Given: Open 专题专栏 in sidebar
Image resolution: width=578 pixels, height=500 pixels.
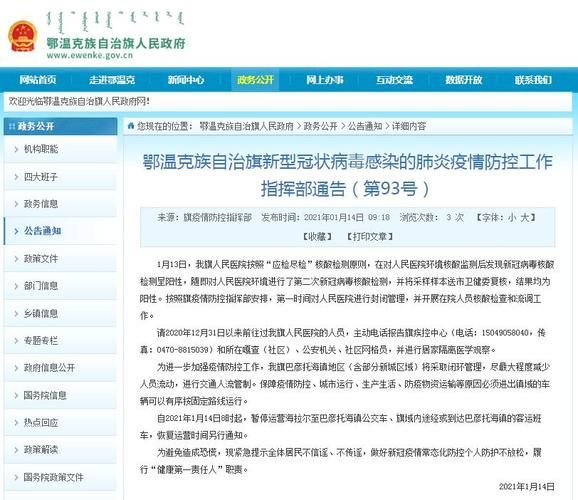Looking at the screenshot, I should coord(41,341).
